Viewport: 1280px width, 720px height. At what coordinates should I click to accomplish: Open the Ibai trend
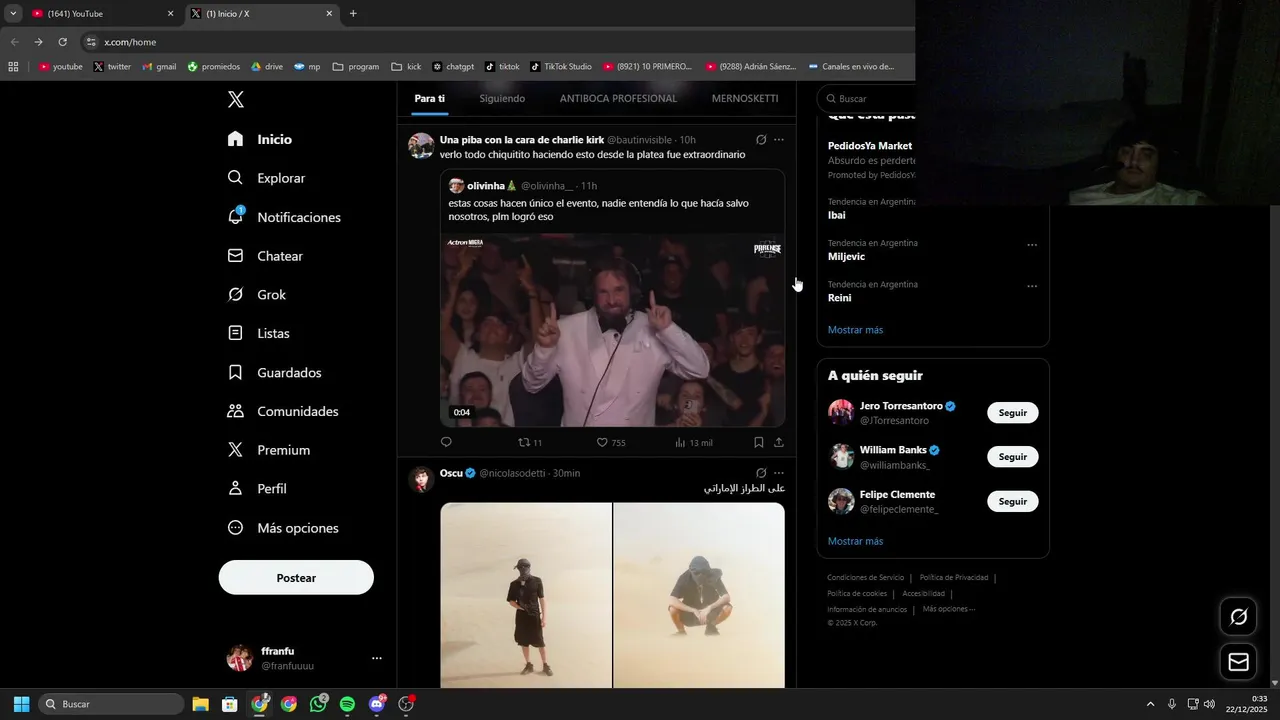837,215
